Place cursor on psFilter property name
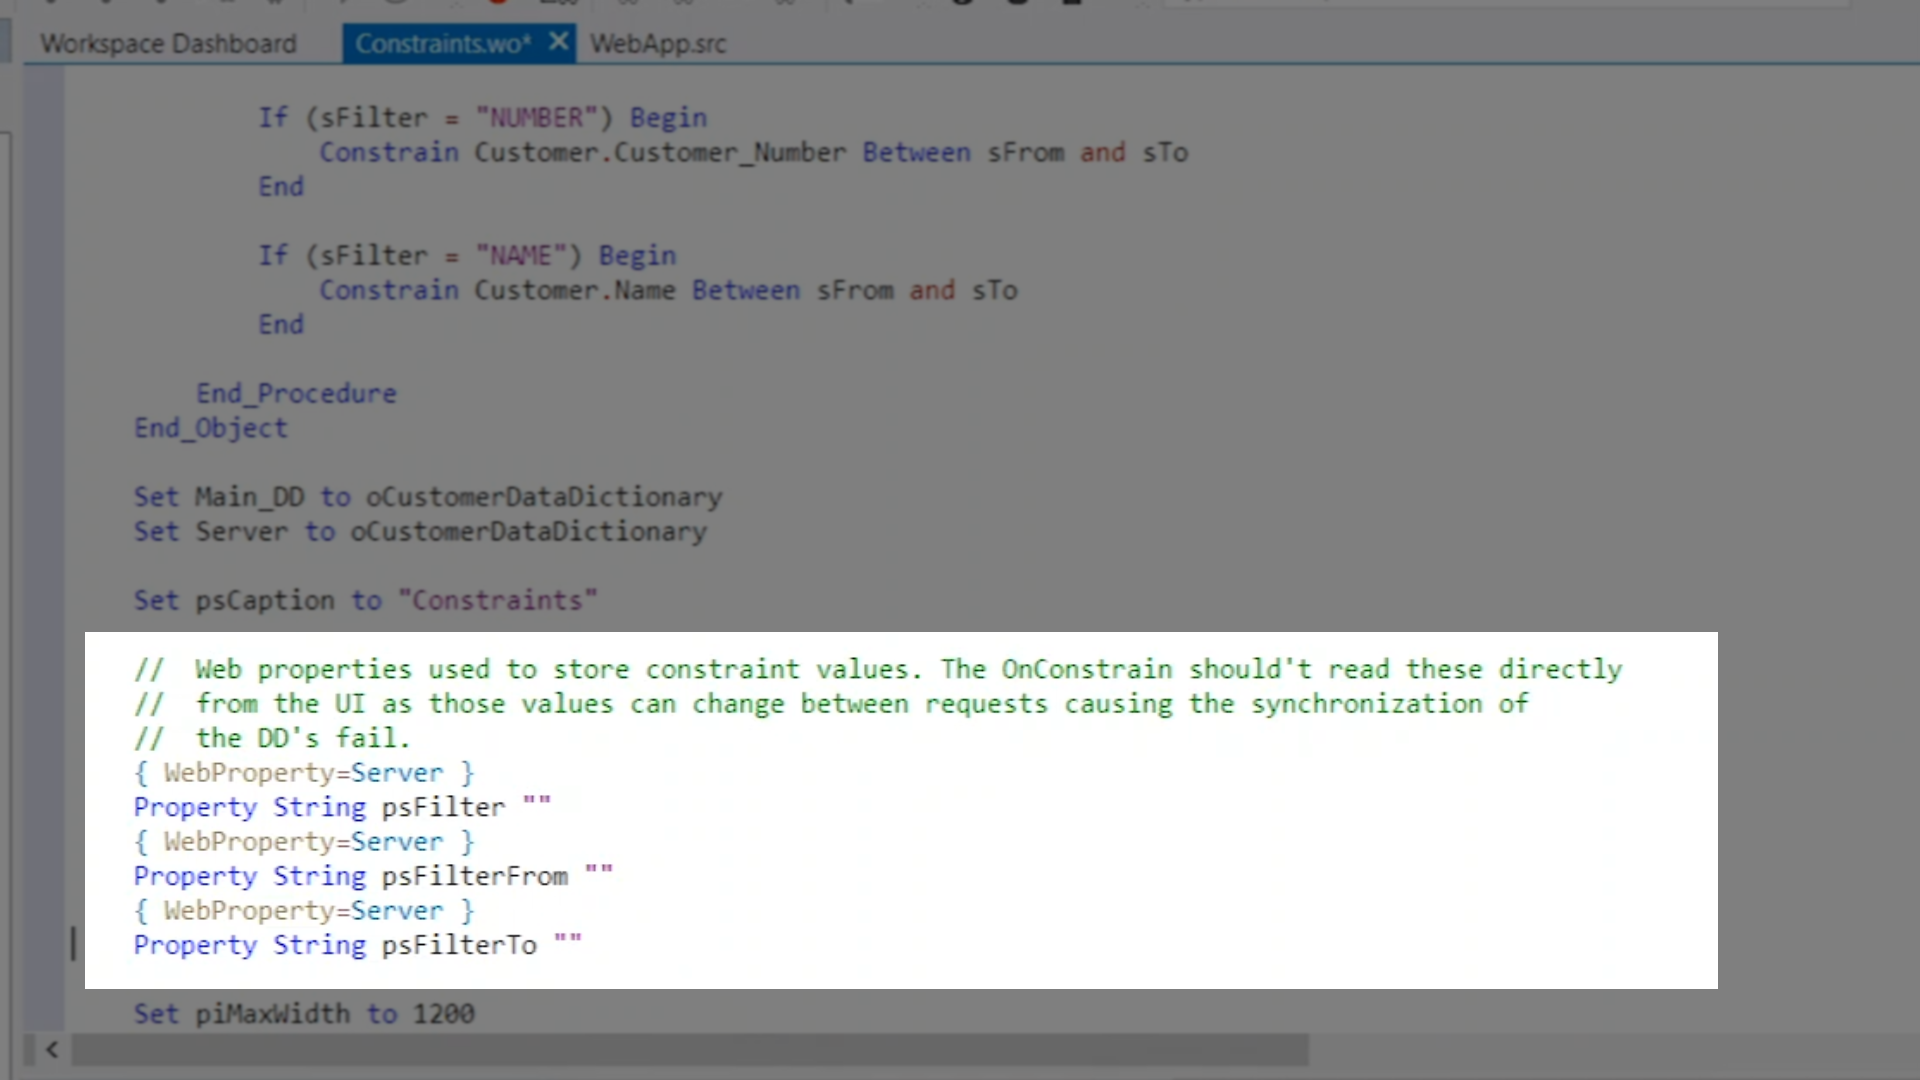The height and width of the screenshot is (1080, 1920). pos(443,807)
